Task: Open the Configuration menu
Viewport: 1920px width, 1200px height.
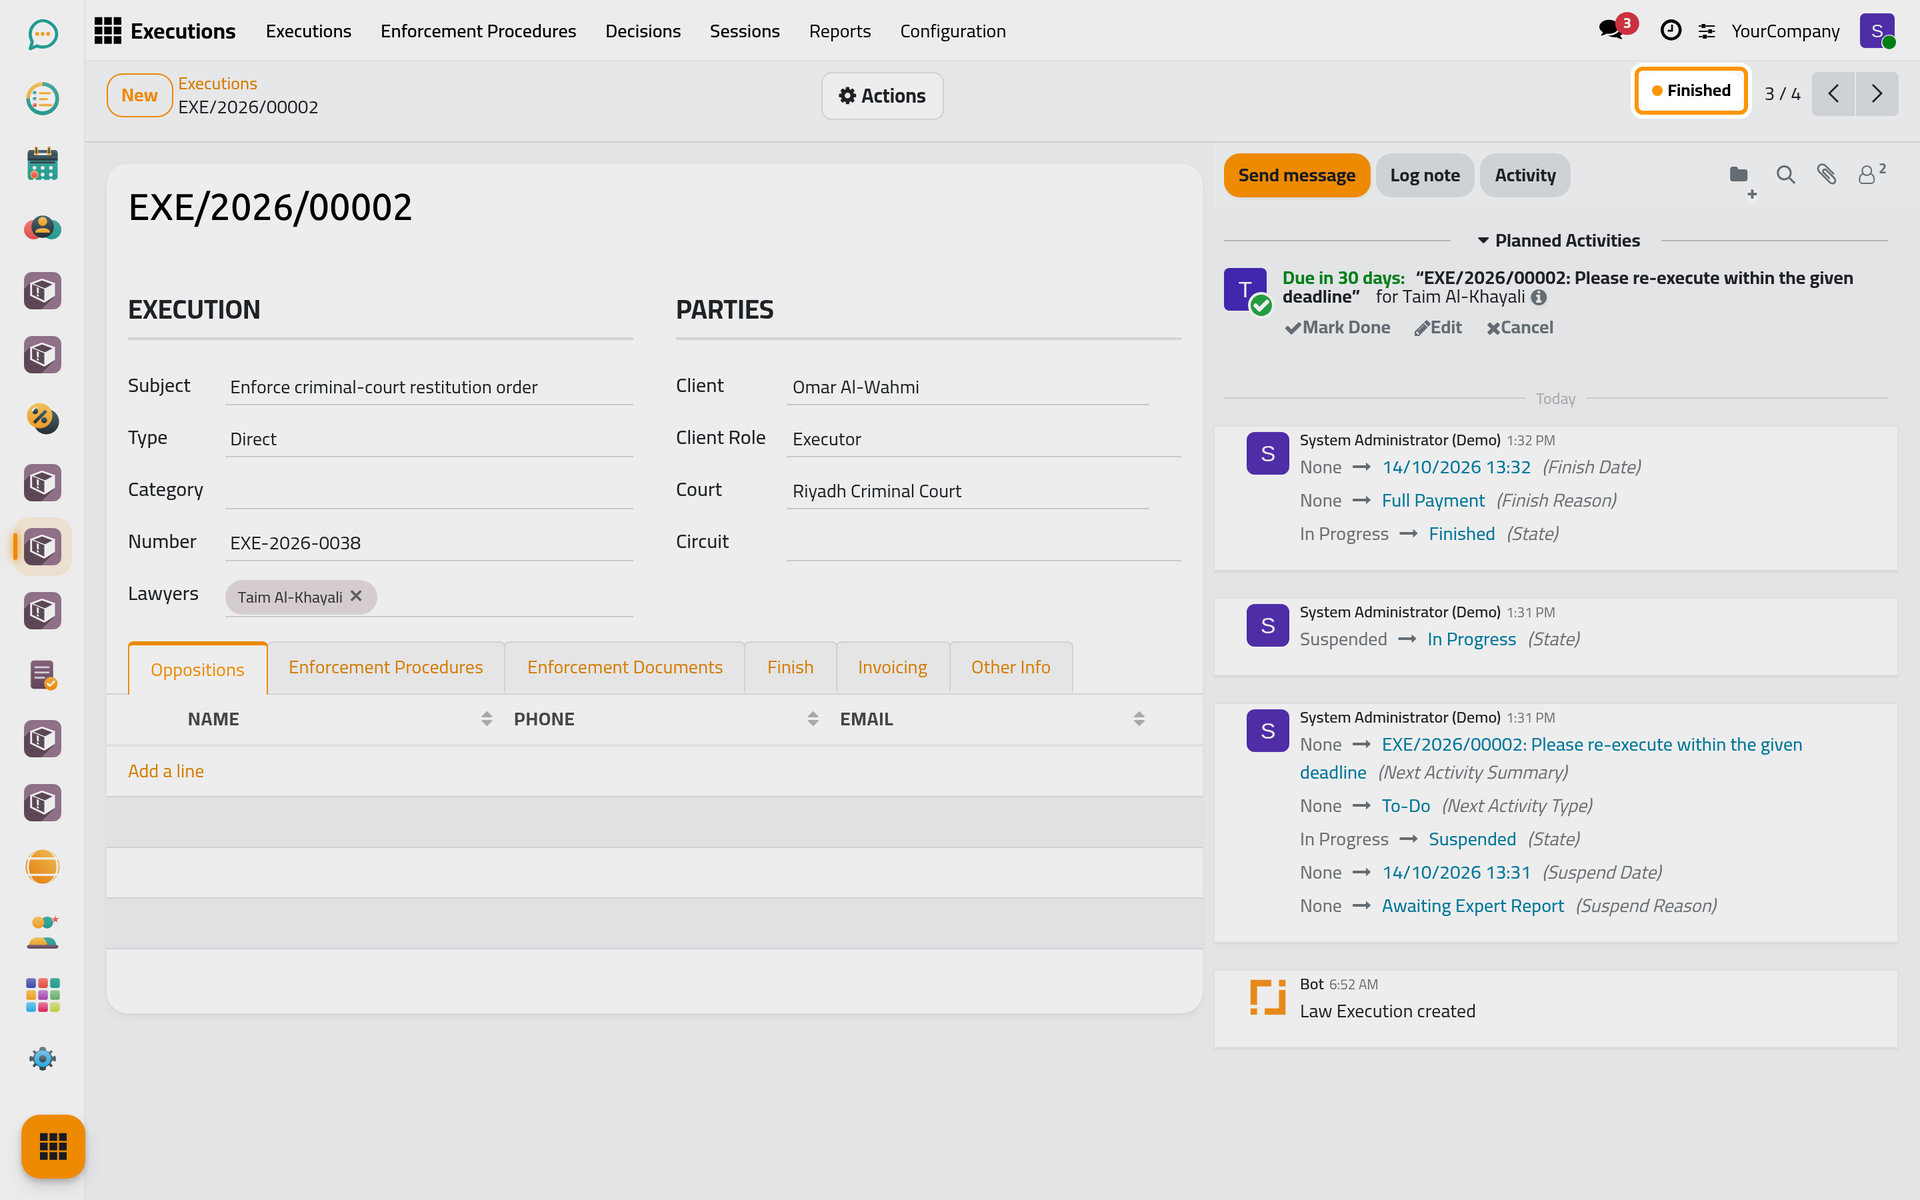Action: click(x=952, y=31)
